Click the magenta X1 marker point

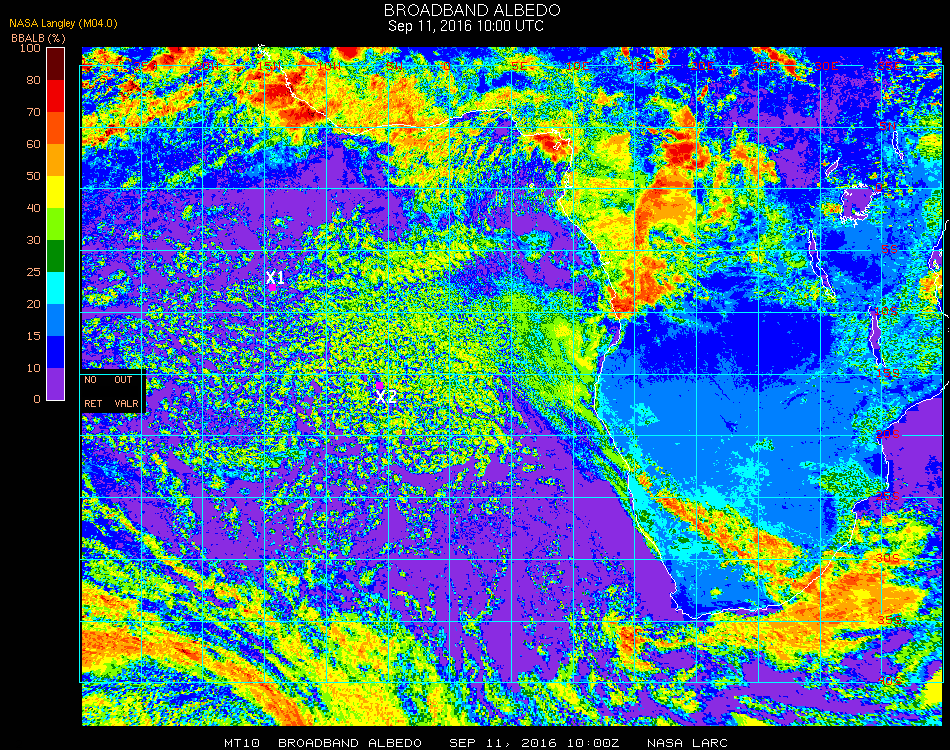tap(273, 287)
